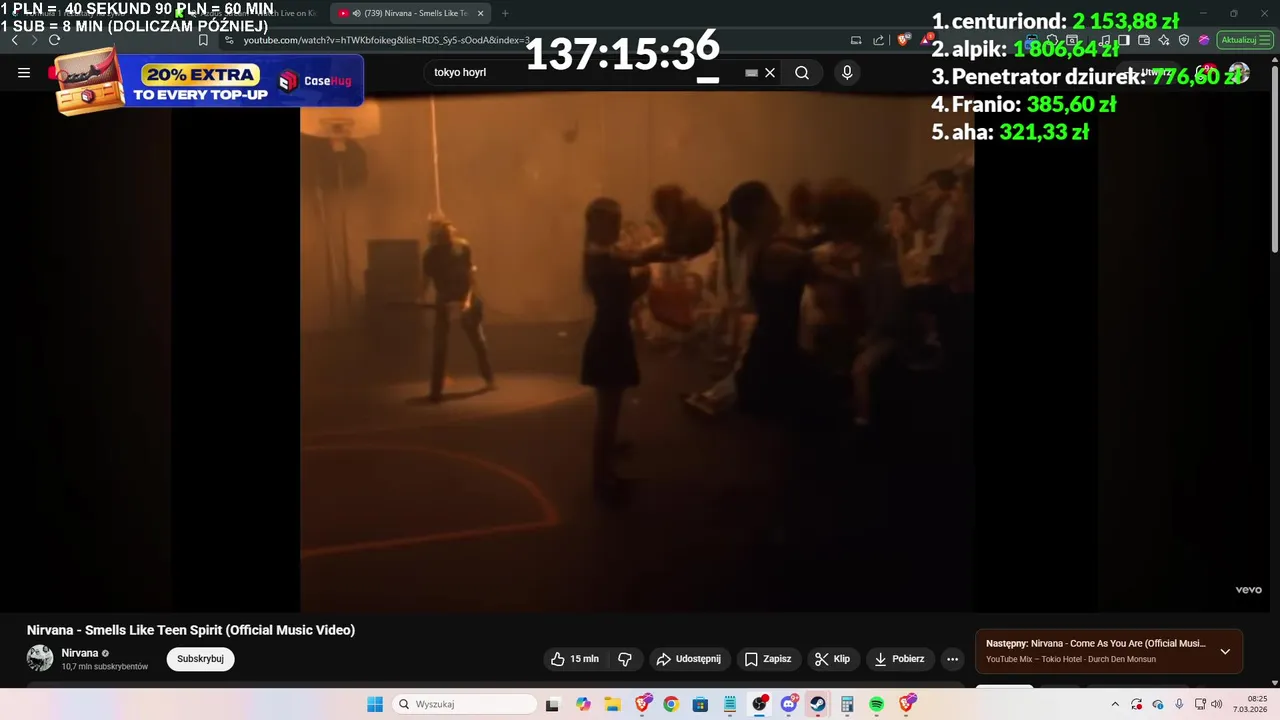Open OBS Studio from the taskbar
The image size is (1280, 720).
coord(759,704)
